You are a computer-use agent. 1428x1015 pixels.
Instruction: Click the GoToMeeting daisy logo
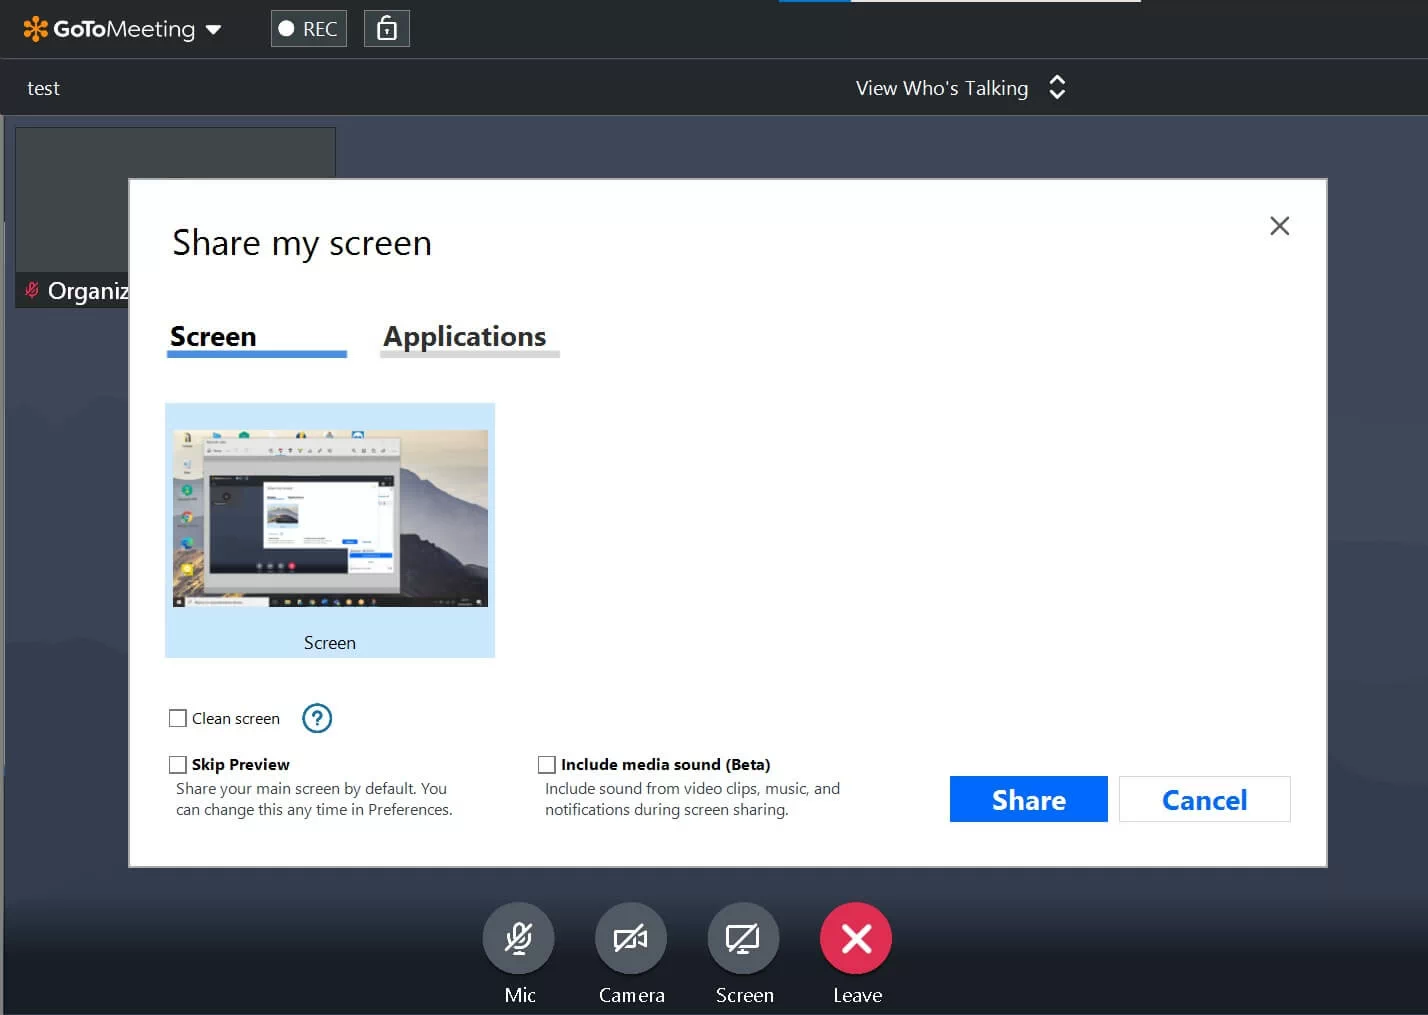pos(35,28)
